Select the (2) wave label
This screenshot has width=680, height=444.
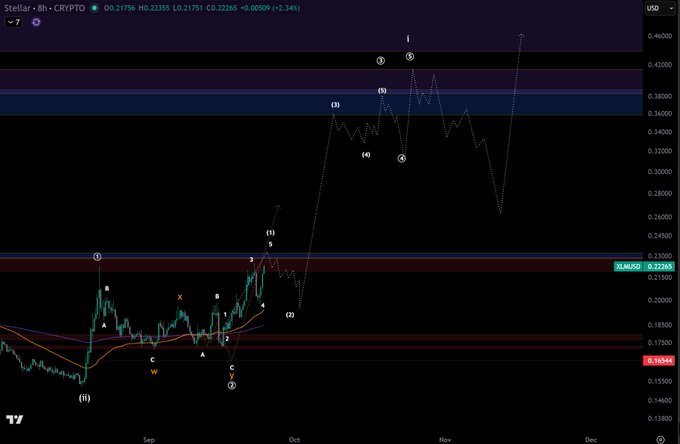coord(290,314)
